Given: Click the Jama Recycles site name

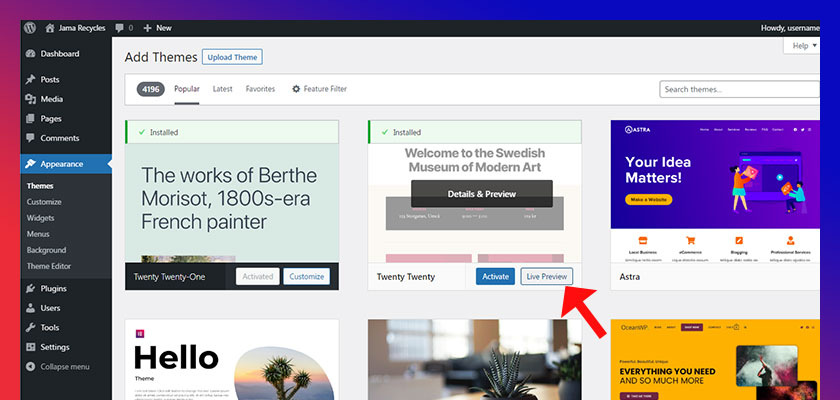Looking at the screenshot, I should pos(82,28).
